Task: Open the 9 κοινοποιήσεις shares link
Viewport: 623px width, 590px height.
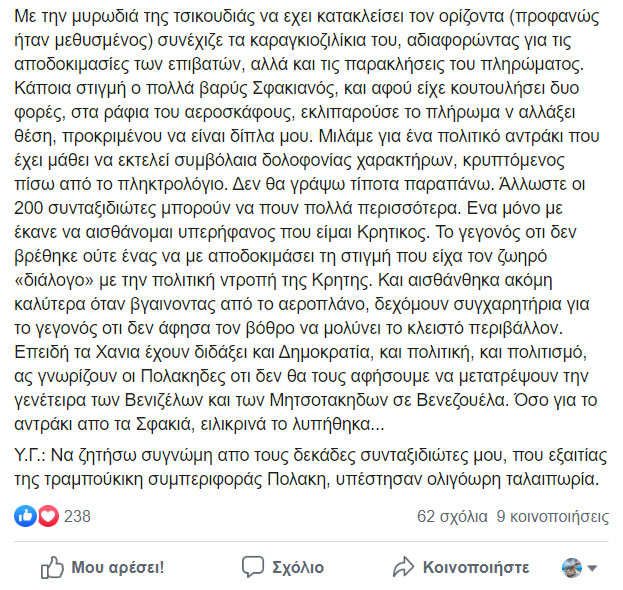Action: (x=552, y=517)
